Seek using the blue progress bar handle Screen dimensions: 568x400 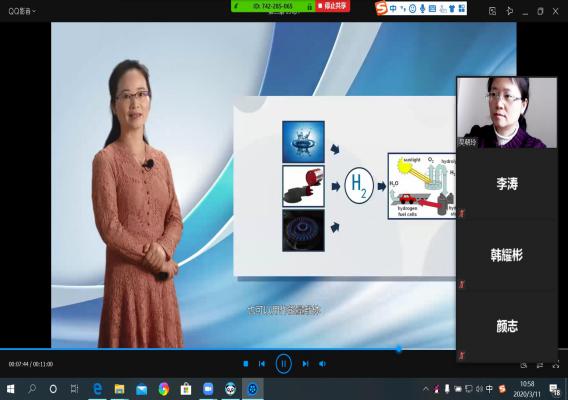(399, 349)
